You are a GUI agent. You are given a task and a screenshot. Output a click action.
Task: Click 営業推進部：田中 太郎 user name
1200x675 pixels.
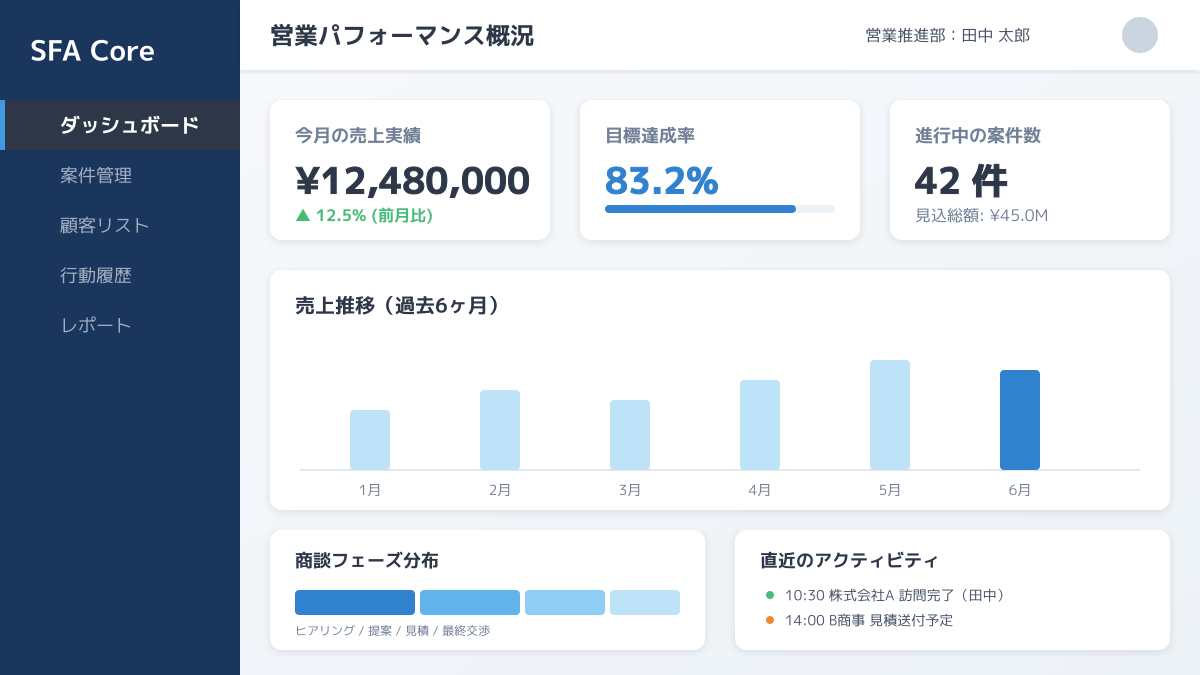tap(947, 36)
